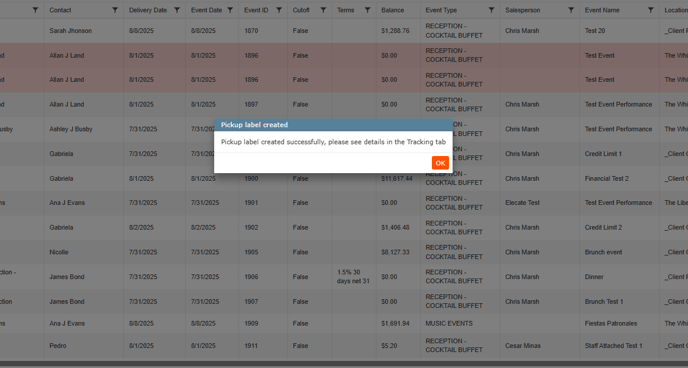This screenshot has width=688, height=368.
Task: Select the Fiestas Patronales event row
Action: [x=344, y=323]
